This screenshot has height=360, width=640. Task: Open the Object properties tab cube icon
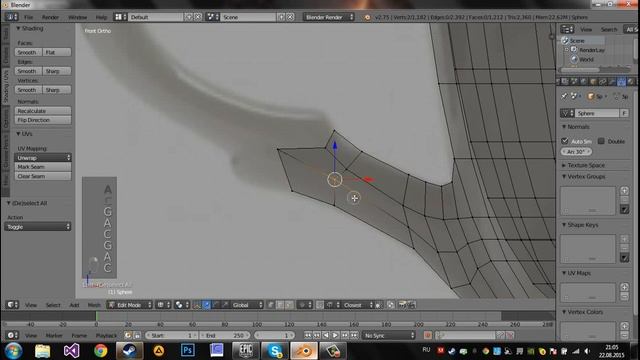593,82
